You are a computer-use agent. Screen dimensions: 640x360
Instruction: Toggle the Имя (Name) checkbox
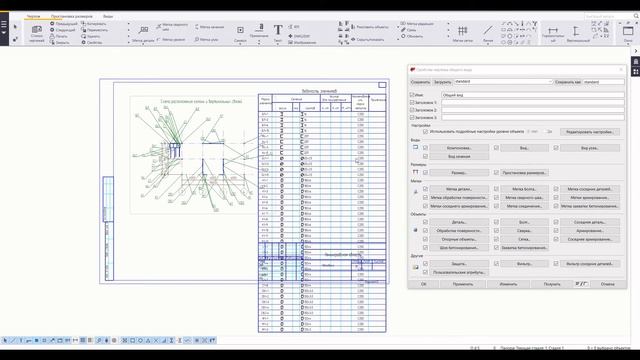pos(412,95)
